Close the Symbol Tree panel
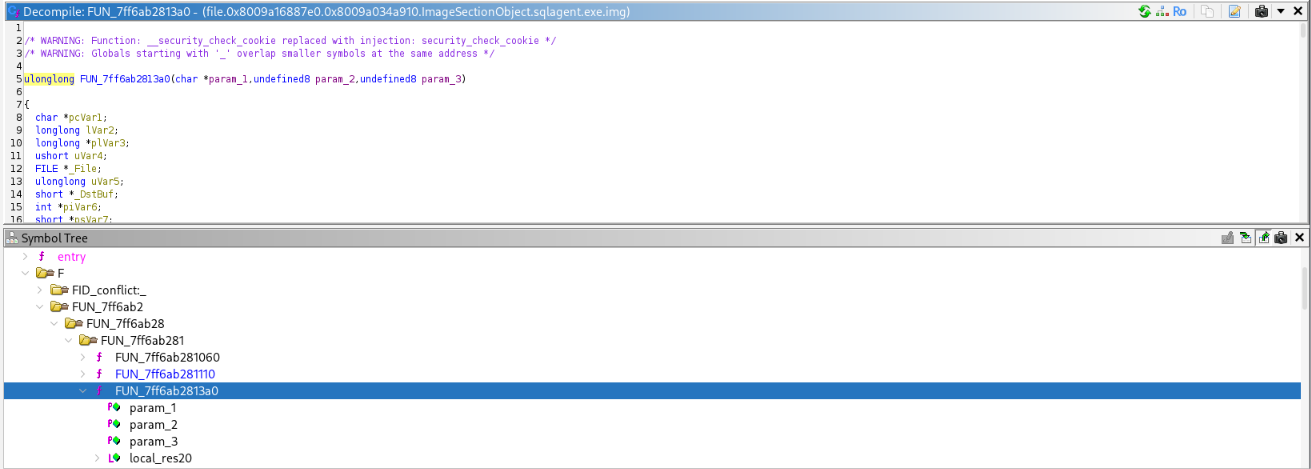 [x=1299, y=237]
